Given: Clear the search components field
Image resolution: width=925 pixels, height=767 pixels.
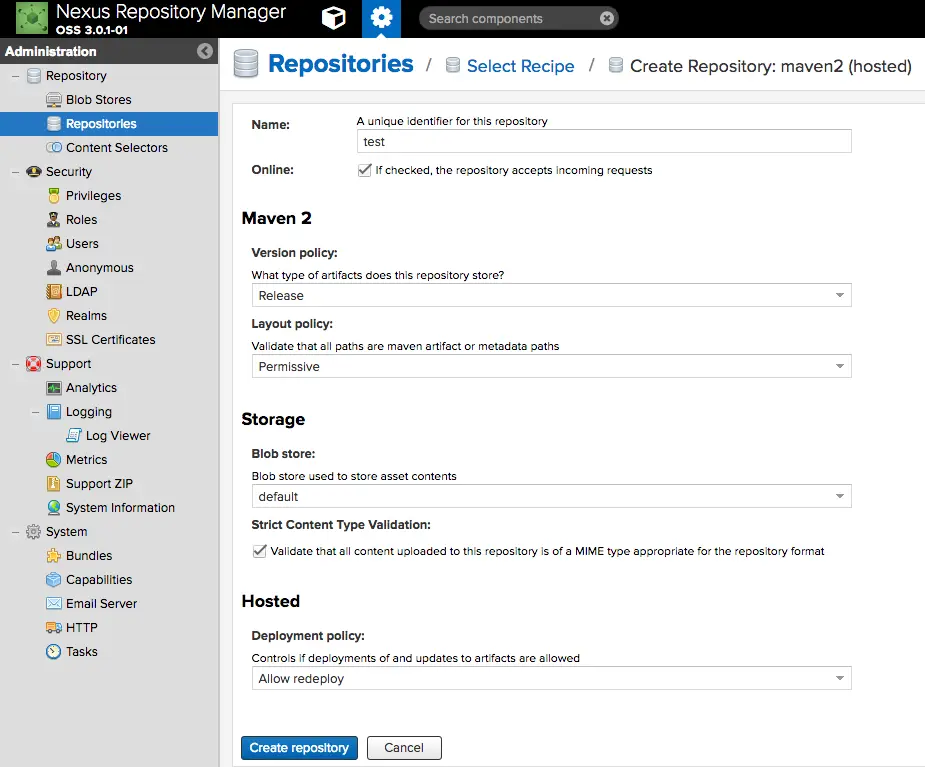Looking at the screenshot, I should click(x=606, y=18).
